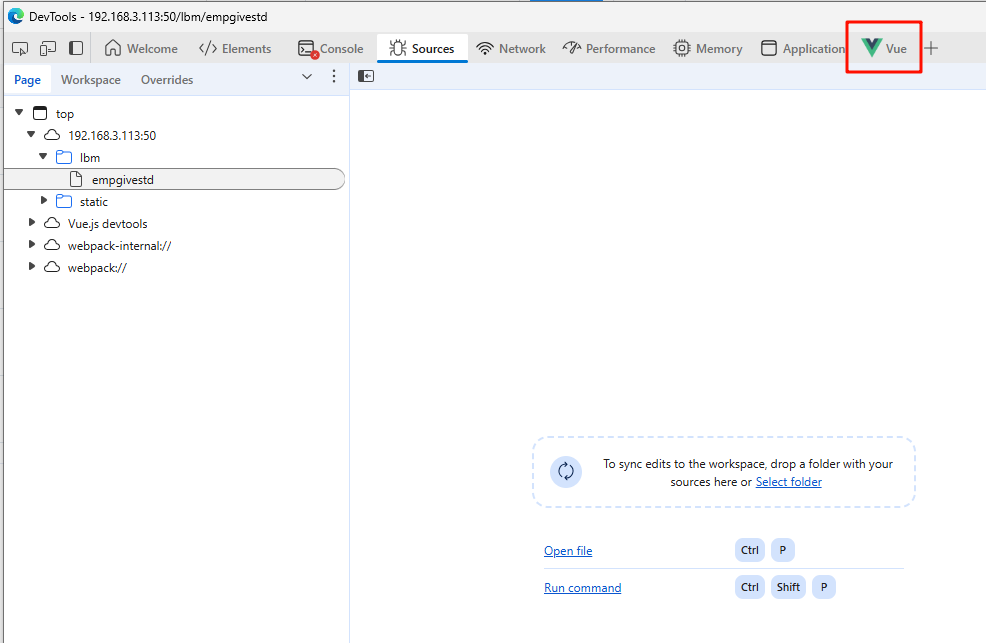
Task: Click the '192.168.3.113:50' label
Action: 112,136
